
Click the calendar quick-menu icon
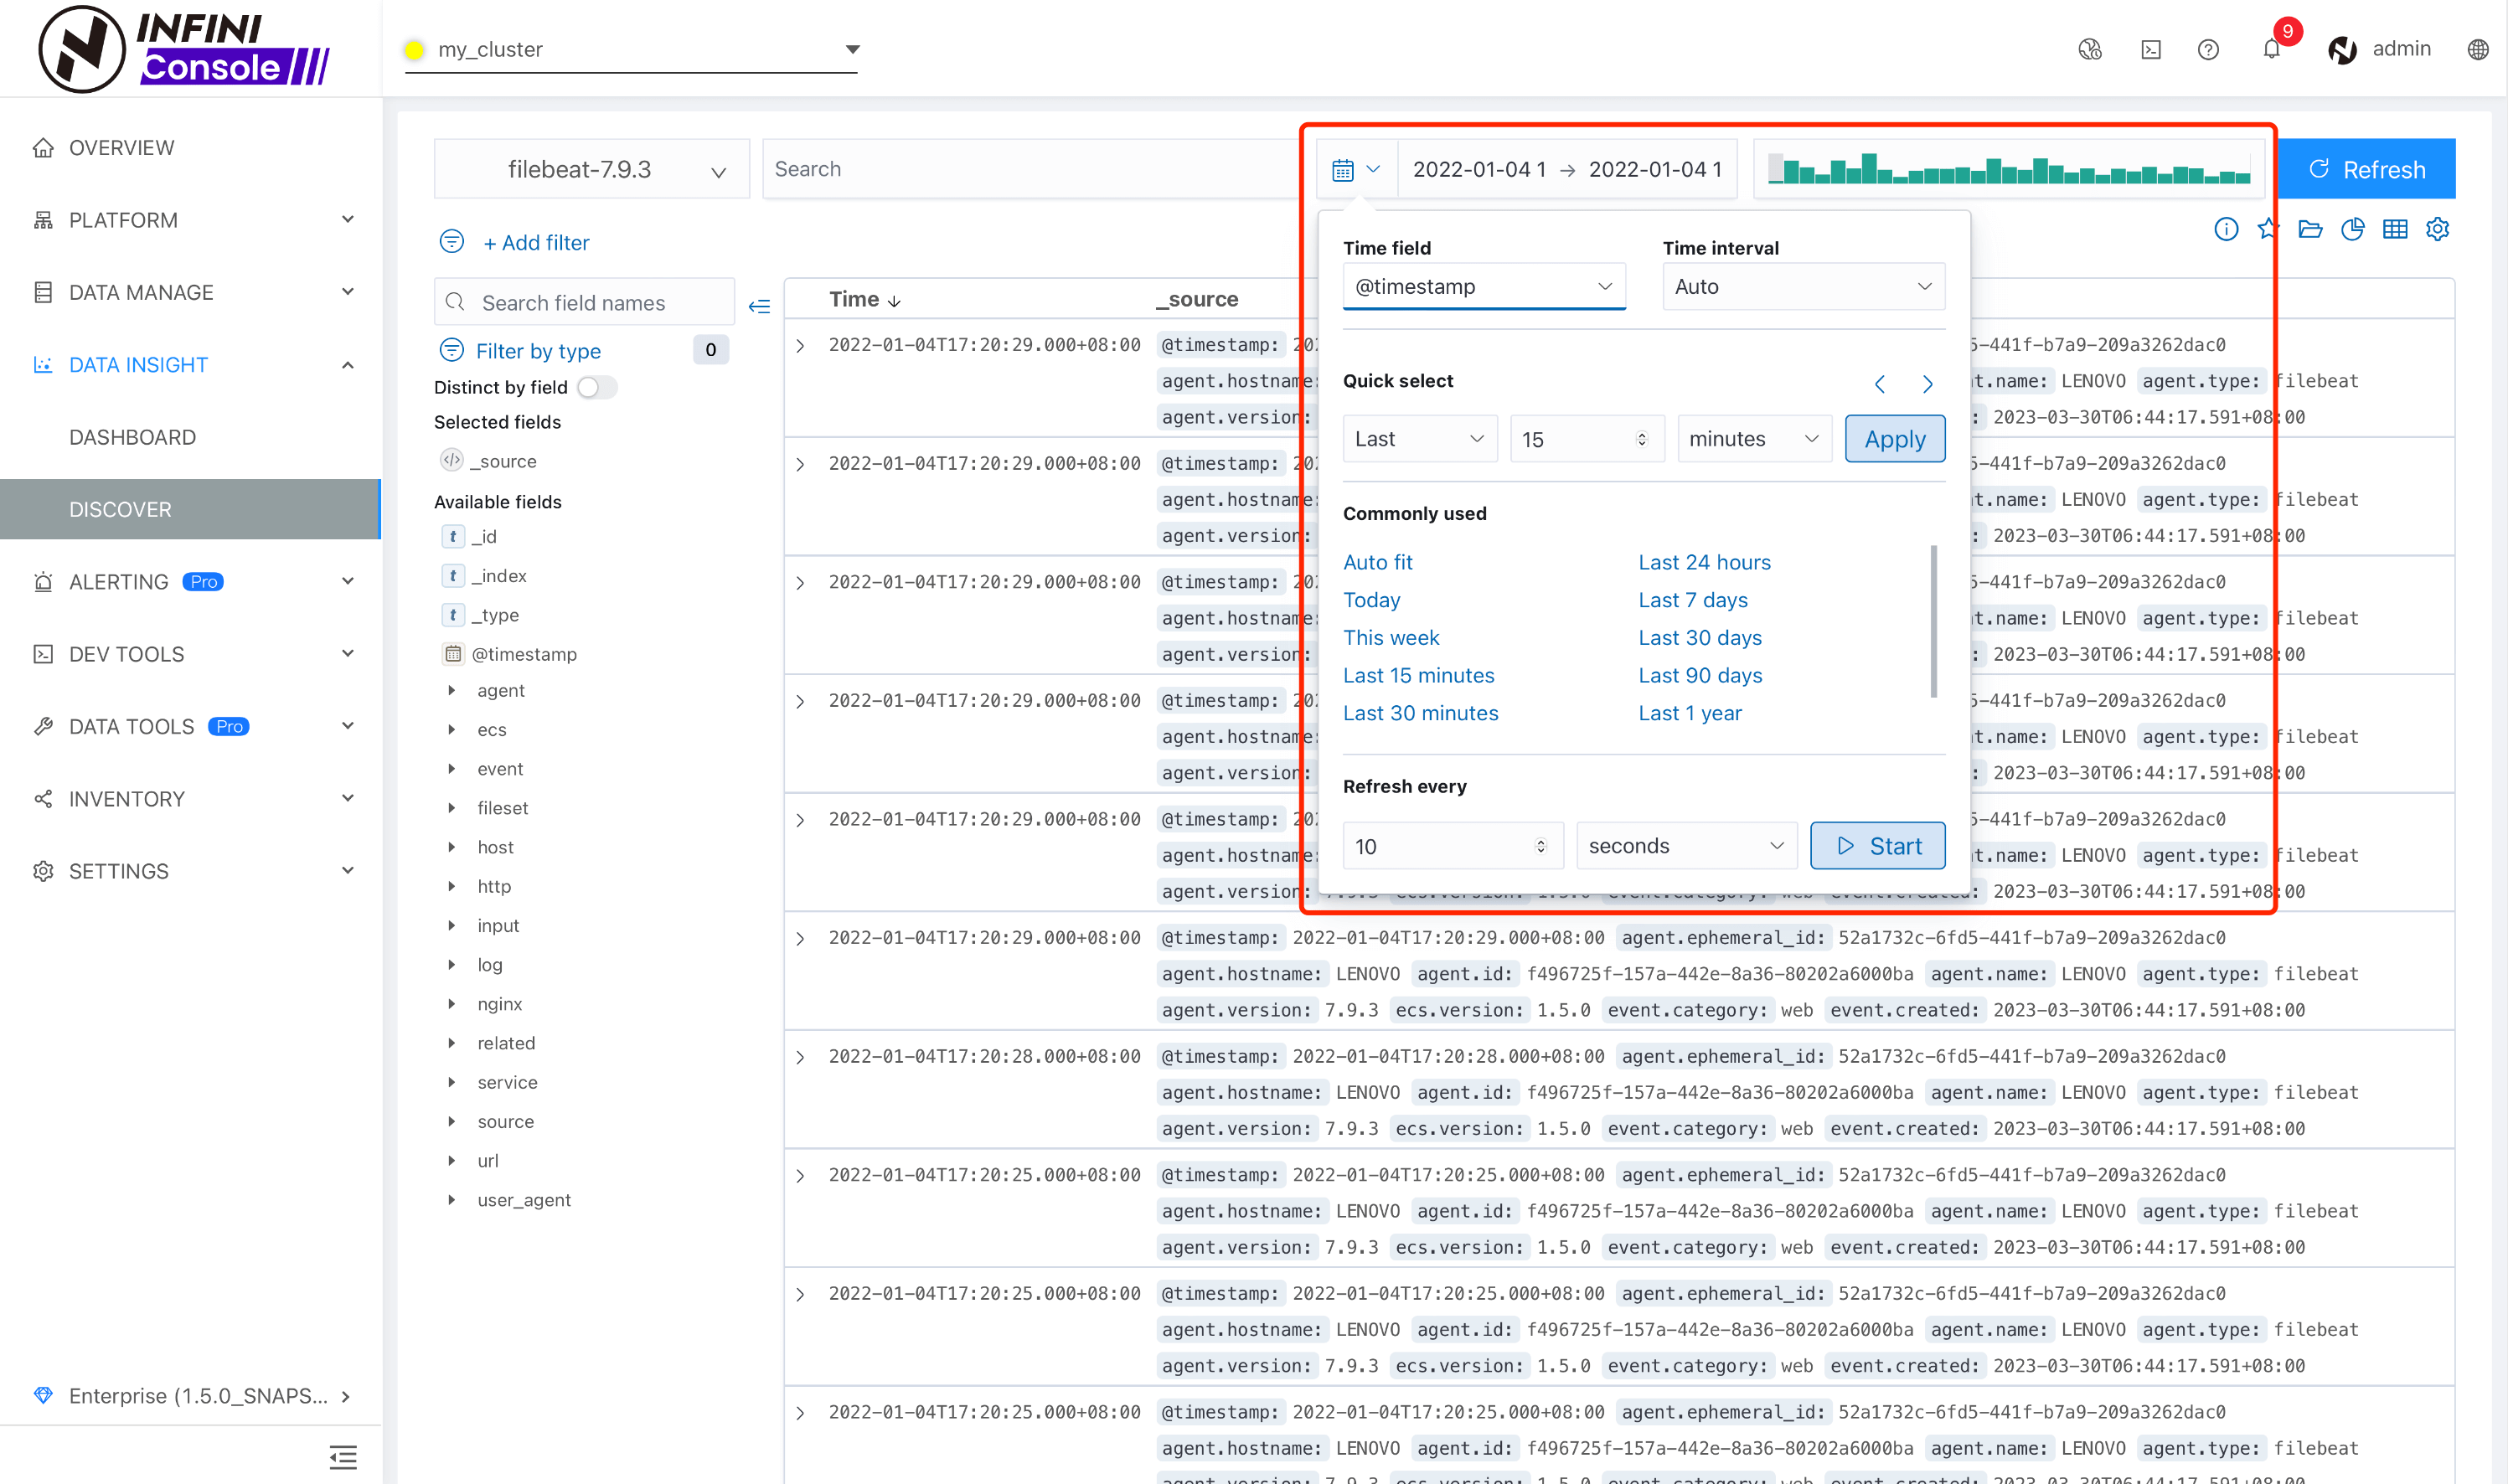pos(1355,169)
